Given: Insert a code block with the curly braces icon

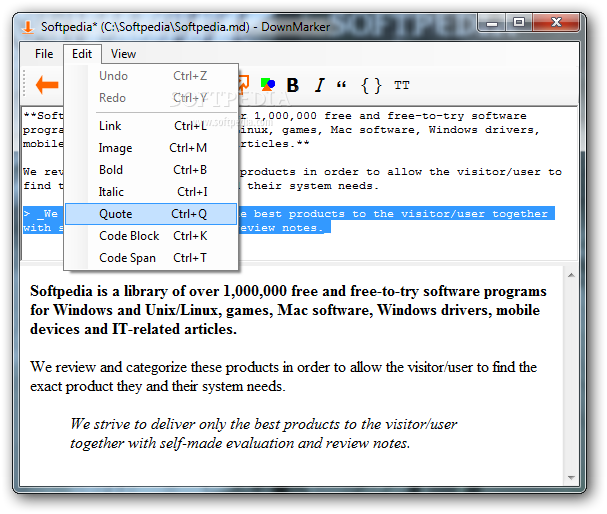Looking at the screenshot, I should tap(371, 86).
